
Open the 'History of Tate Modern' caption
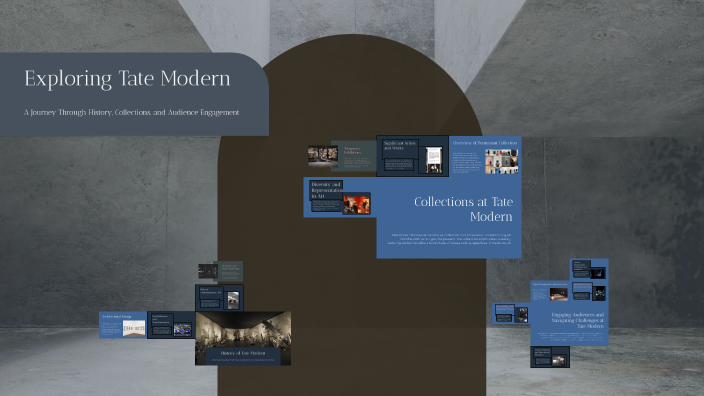pyautogui.click(x=243, y=353)
